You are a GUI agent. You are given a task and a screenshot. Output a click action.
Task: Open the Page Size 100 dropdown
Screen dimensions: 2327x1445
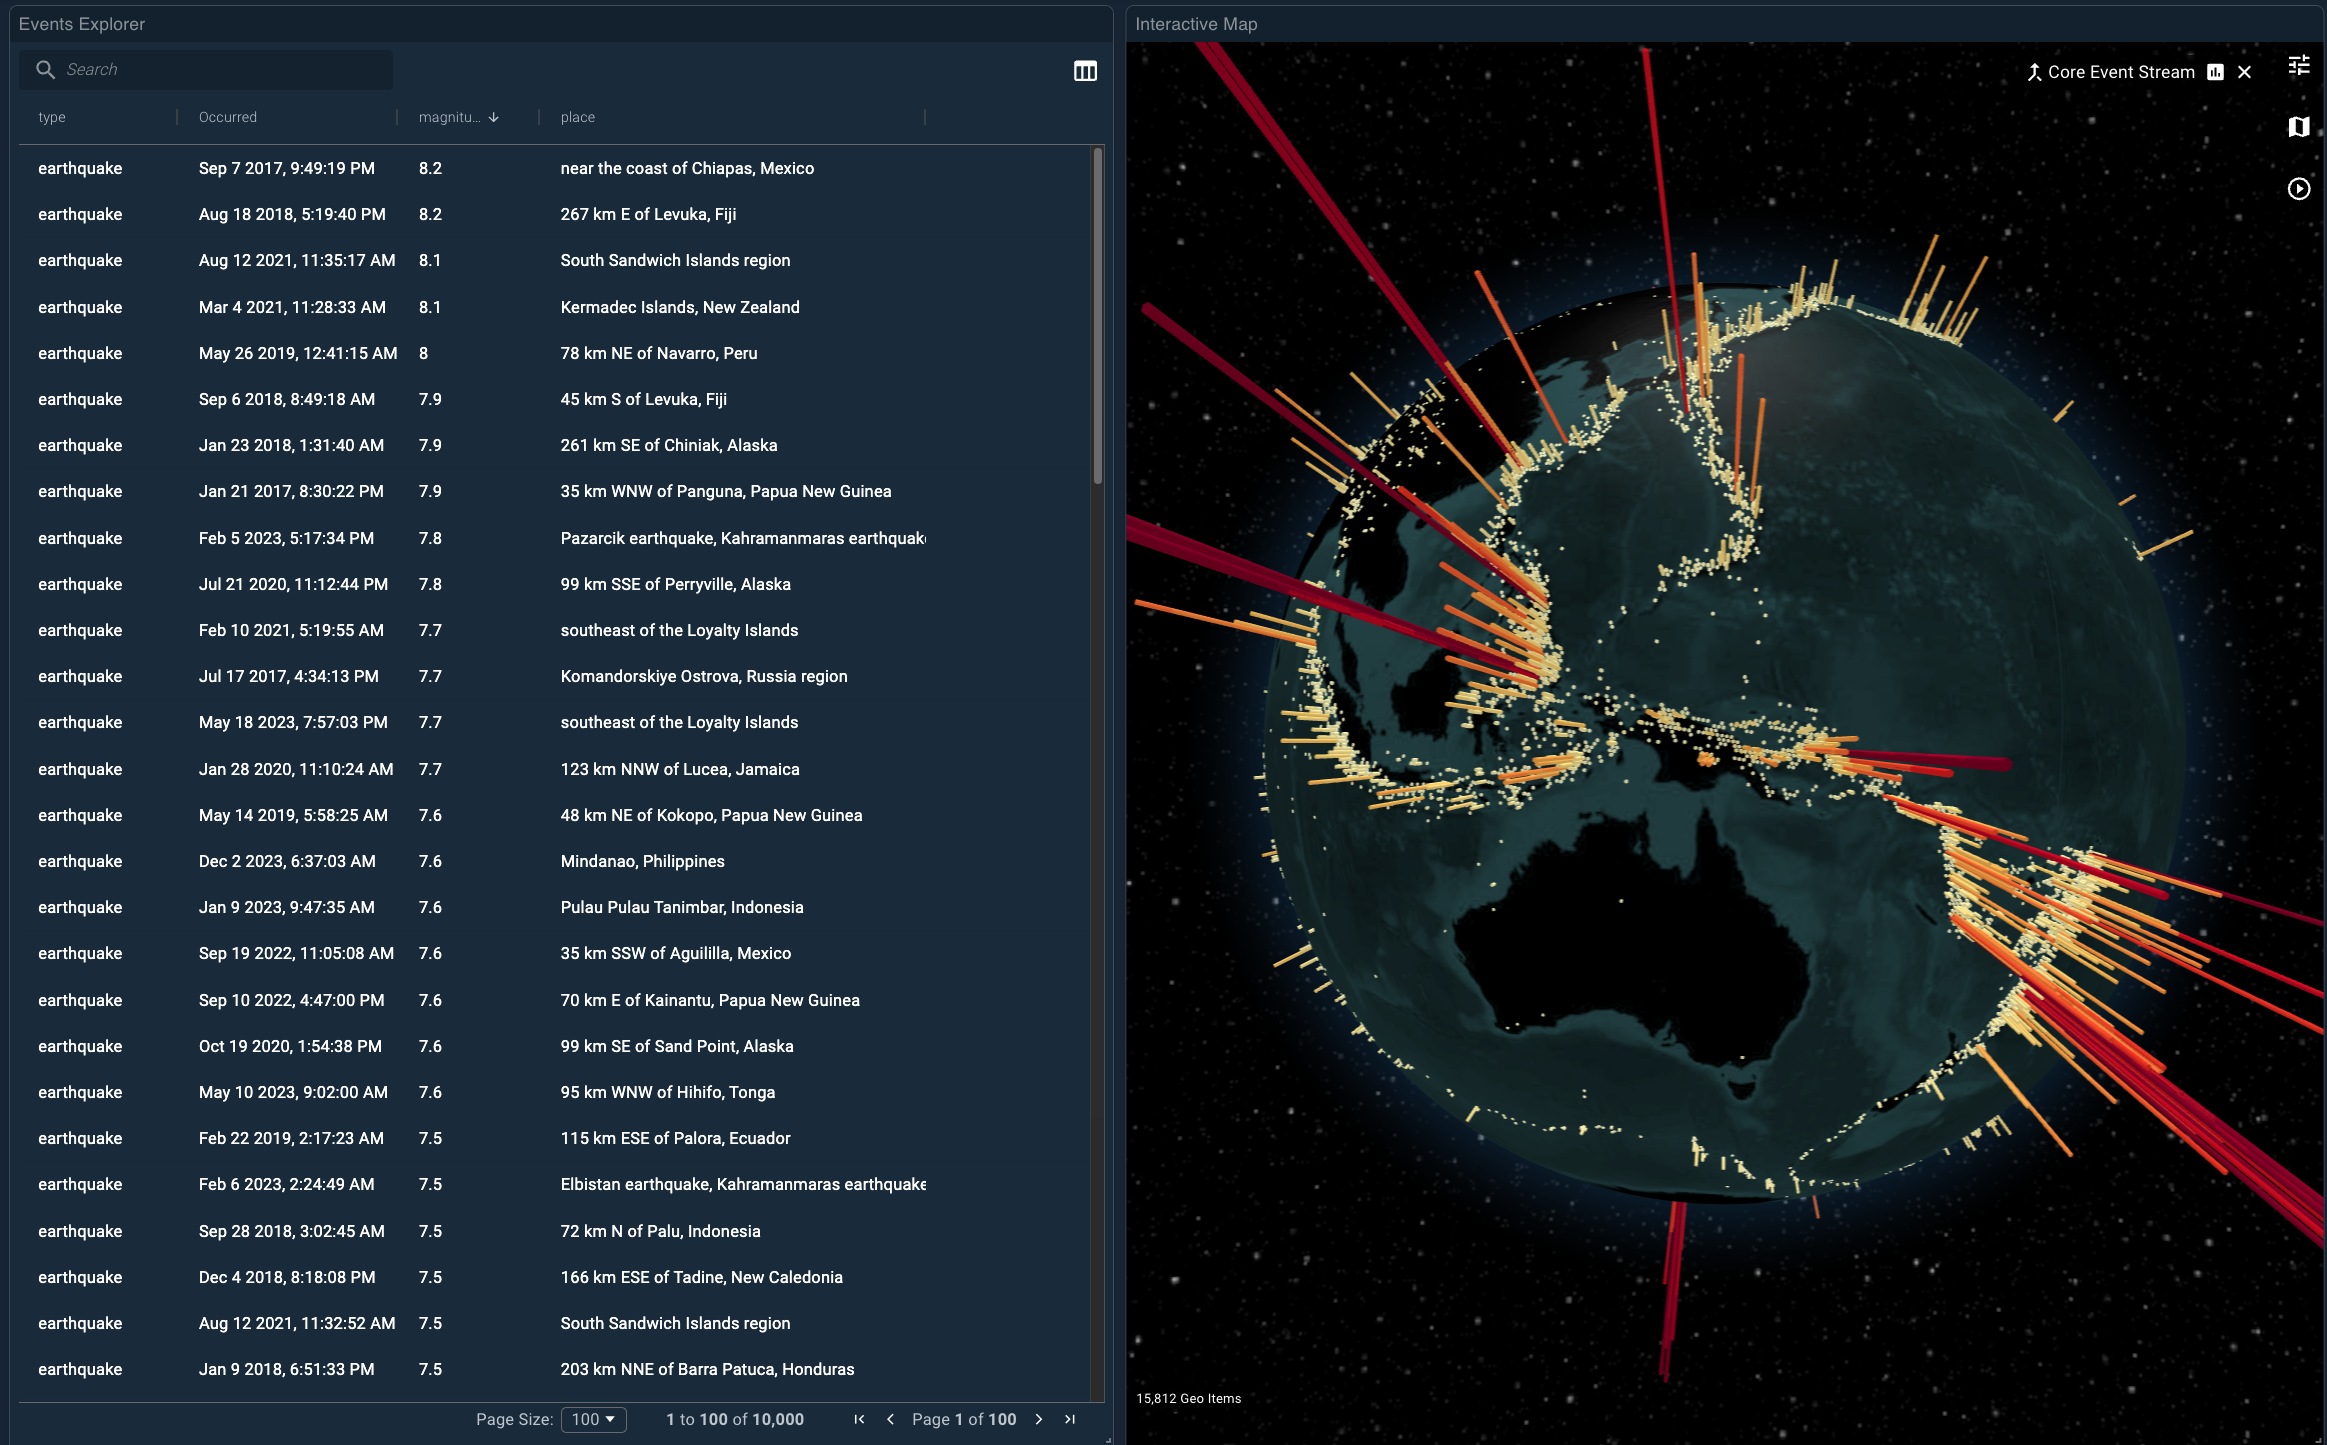tap(594, 1419)
